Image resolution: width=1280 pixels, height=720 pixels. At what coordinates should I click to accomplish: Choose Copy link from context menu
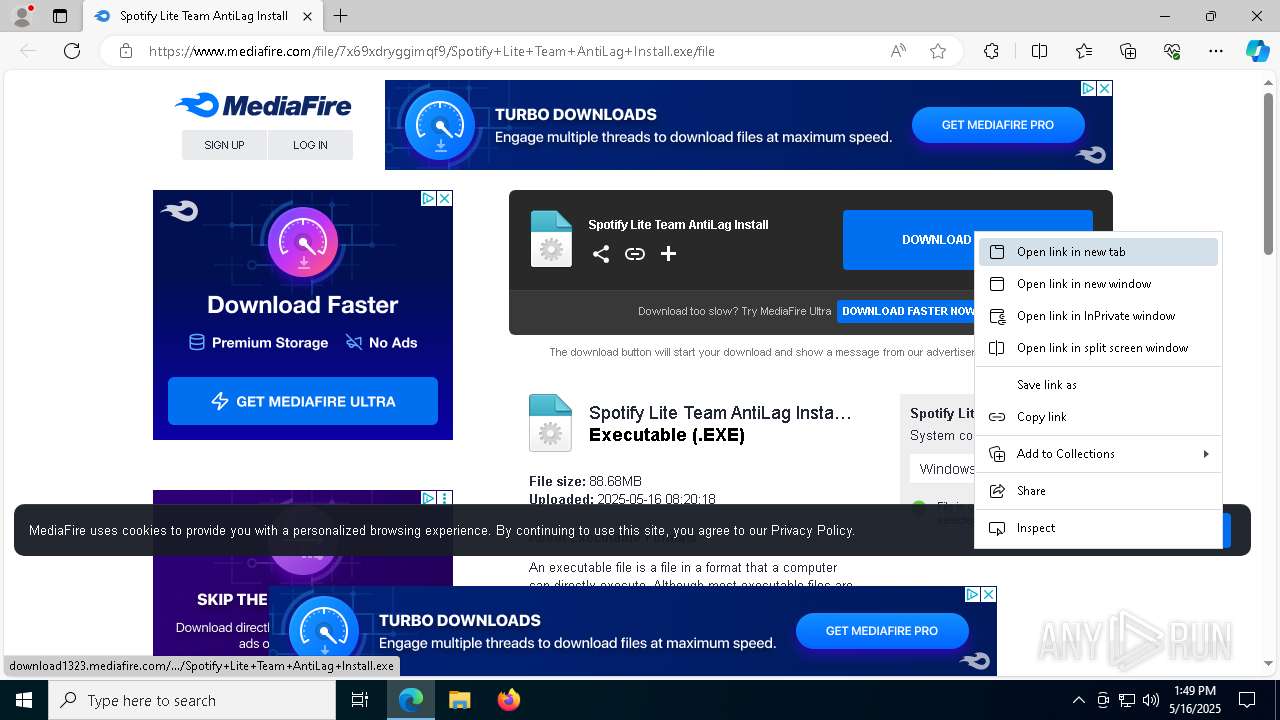1098,417
